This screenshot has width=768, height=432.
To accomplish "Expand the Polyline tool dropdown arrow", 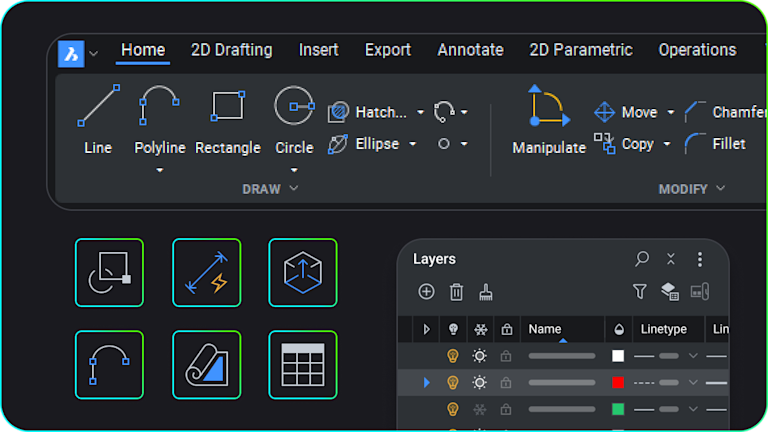I will [160, 170].
